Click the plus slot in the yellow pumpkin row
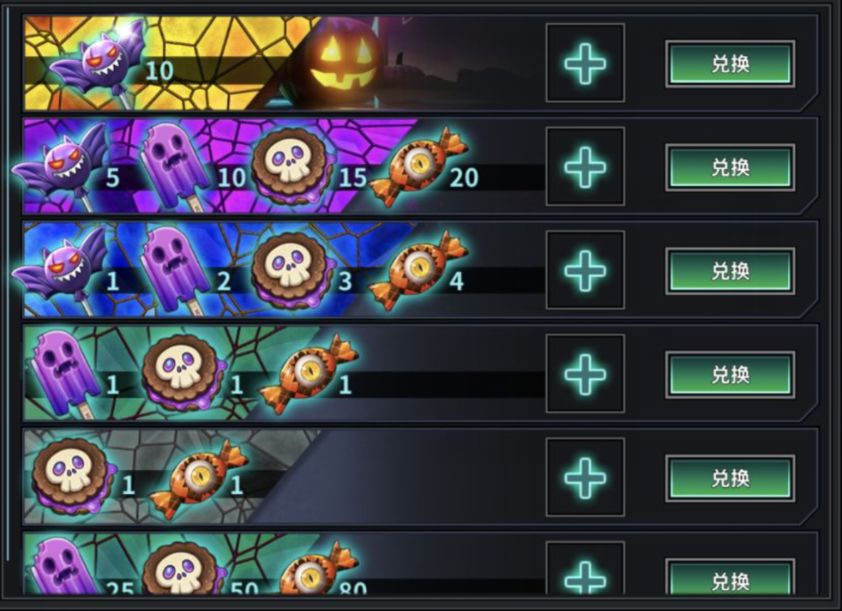 pyautogui.click(x=585, y=63)
